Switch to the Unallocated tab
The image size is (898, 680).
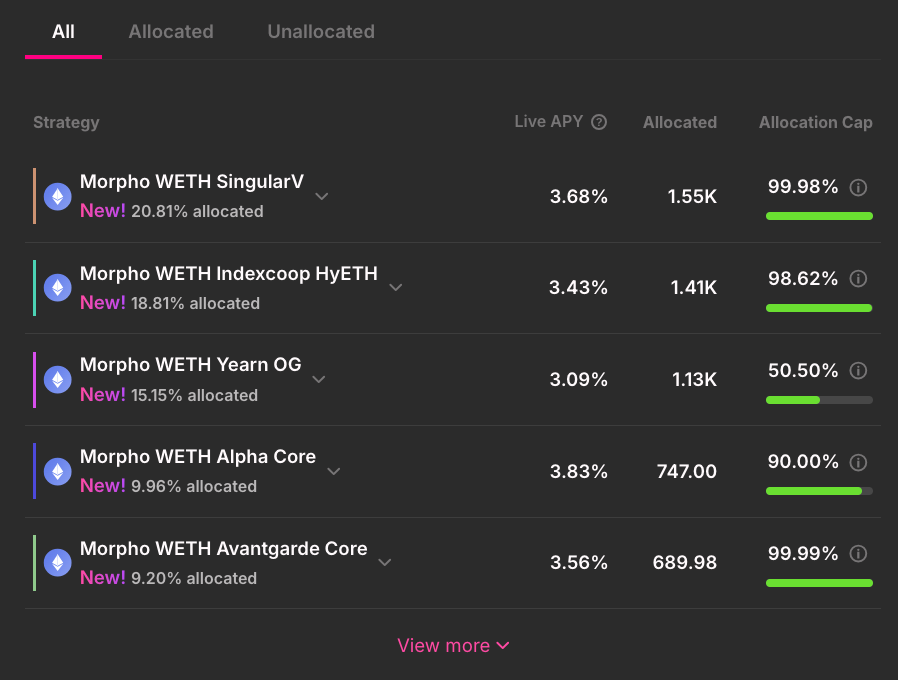pos(321,32)
